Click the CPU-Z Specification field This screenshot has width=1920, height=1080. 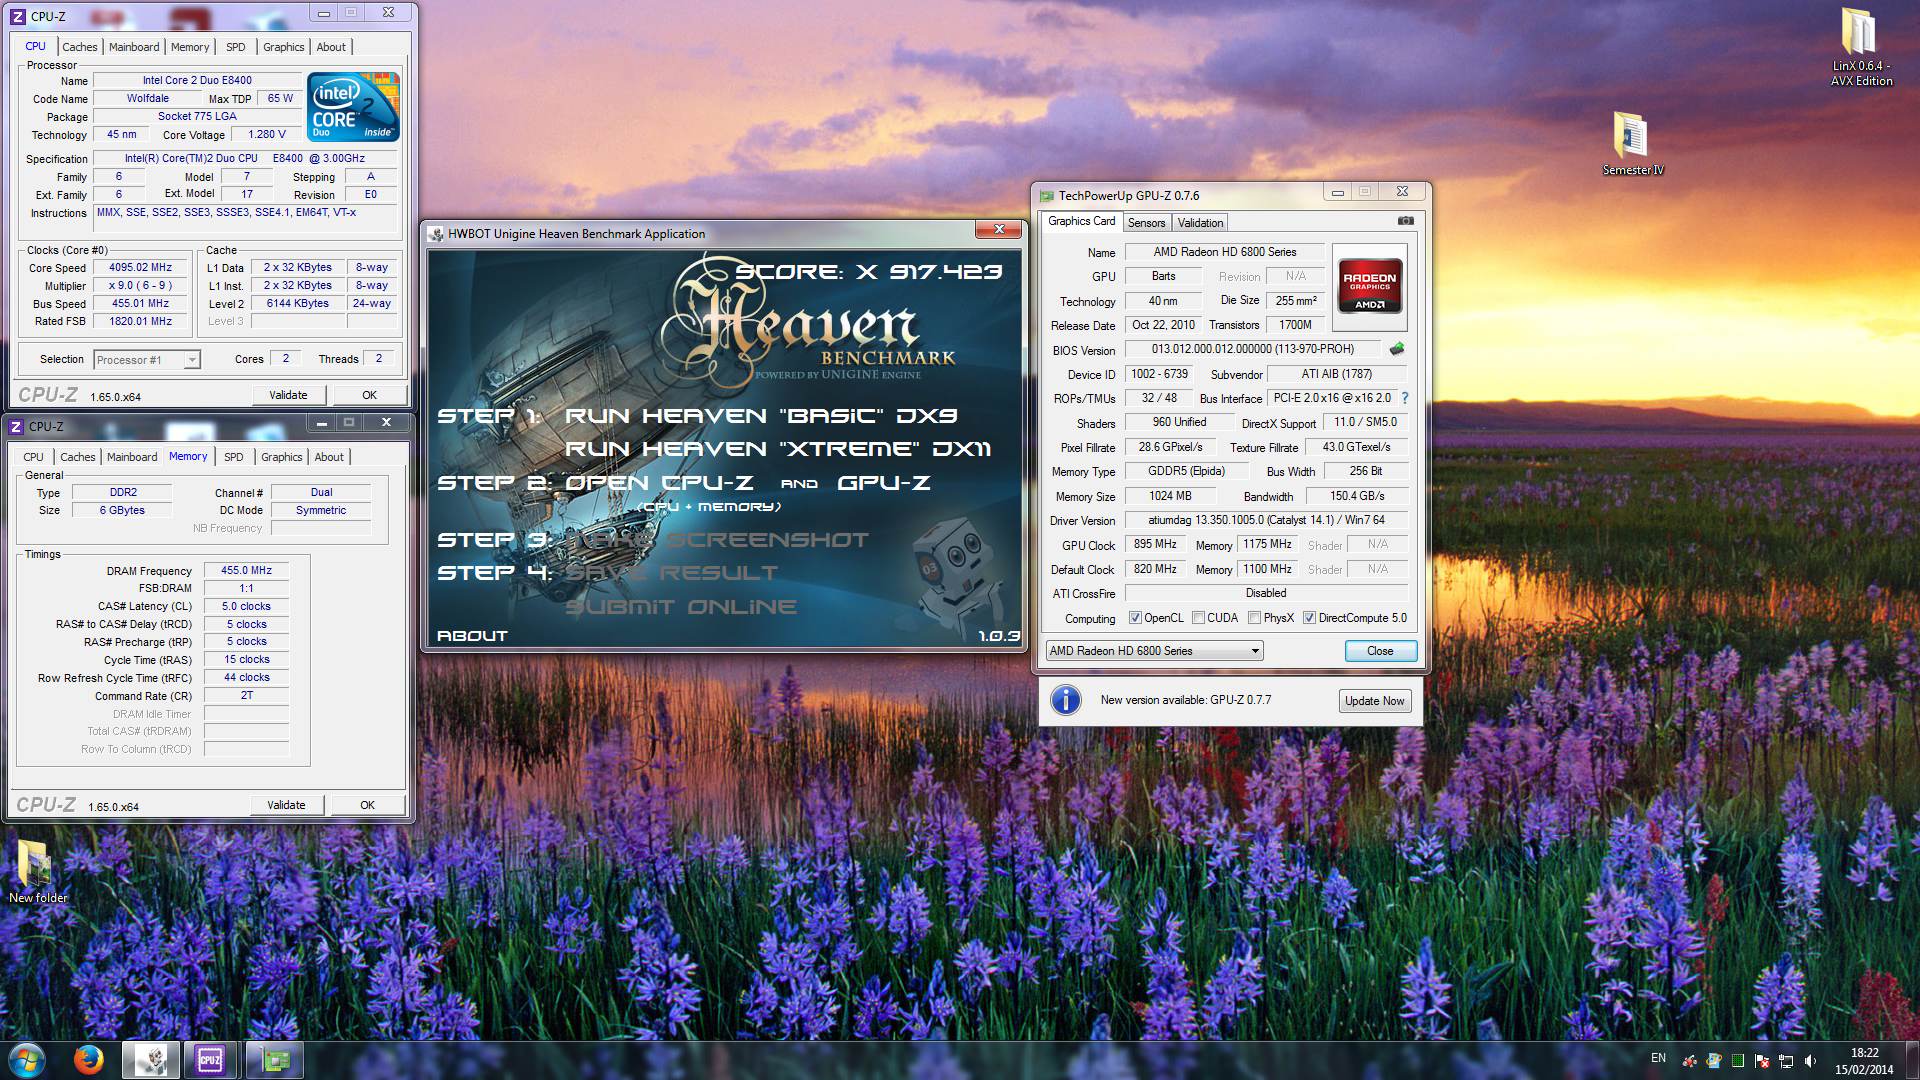245,158
